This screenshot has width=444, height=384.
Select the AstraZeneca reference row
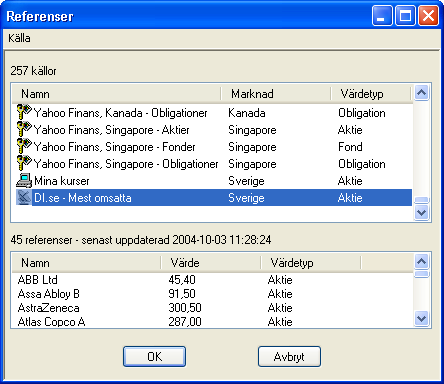[212, 308]
